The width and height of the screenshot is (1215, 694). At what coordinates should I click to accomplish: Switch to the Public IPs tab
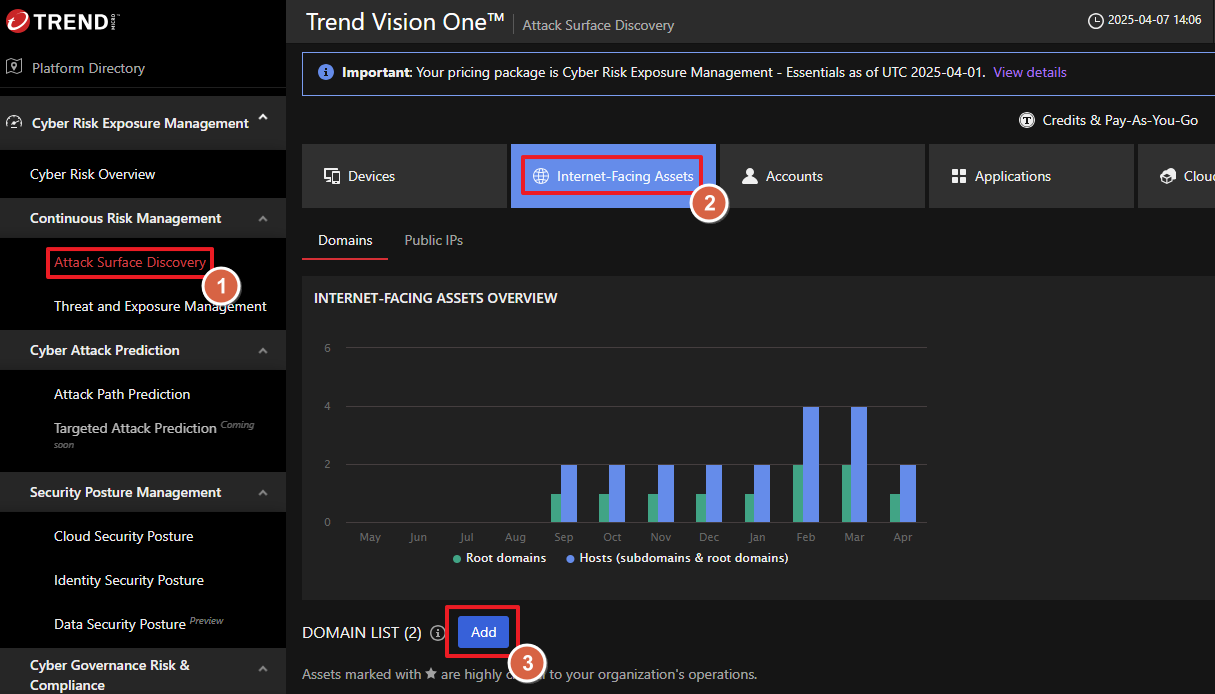pyautogui.click(x=433, y=240)
